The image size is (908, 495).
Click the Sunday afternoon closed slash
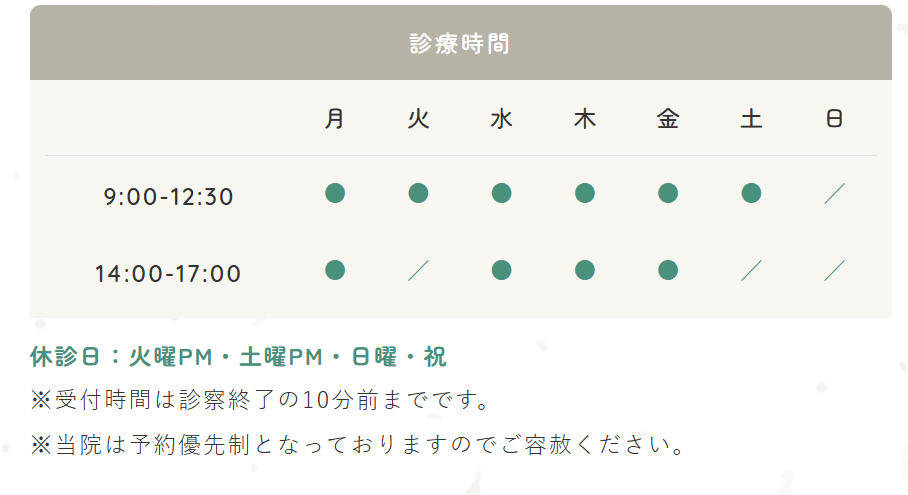point(835,270)
